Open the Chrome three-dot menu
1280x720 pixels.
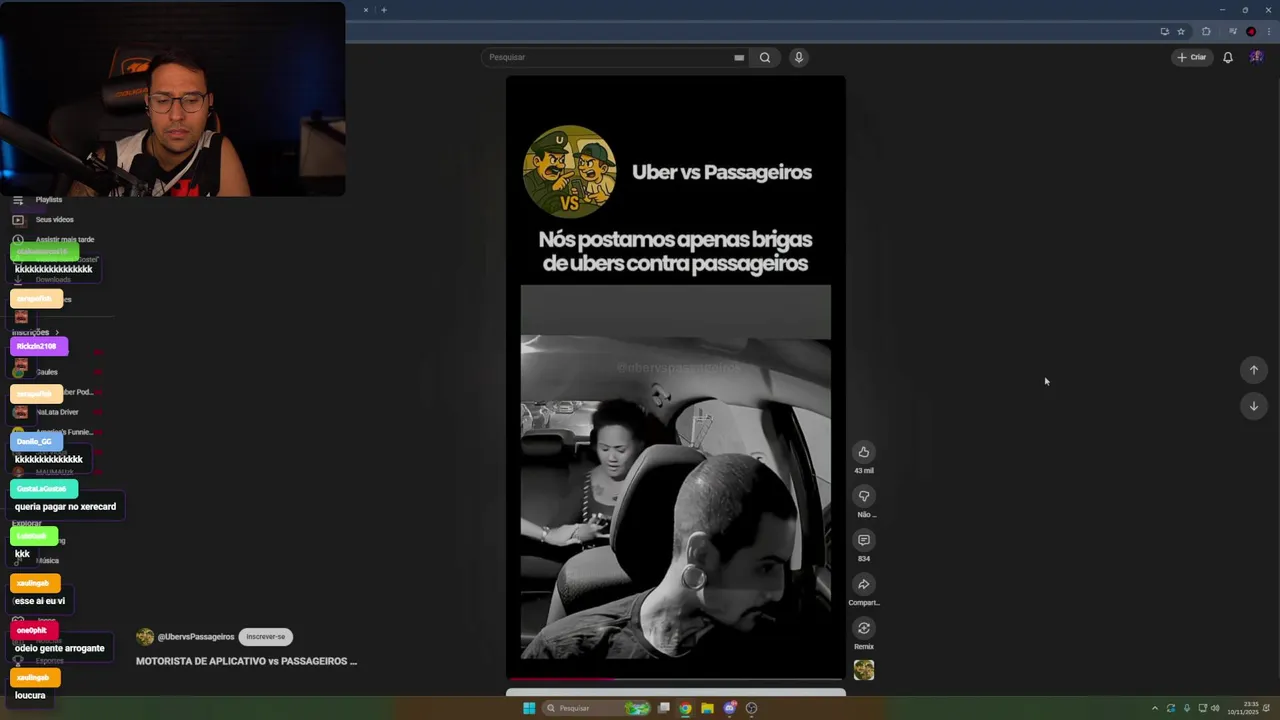(1269, 31)
